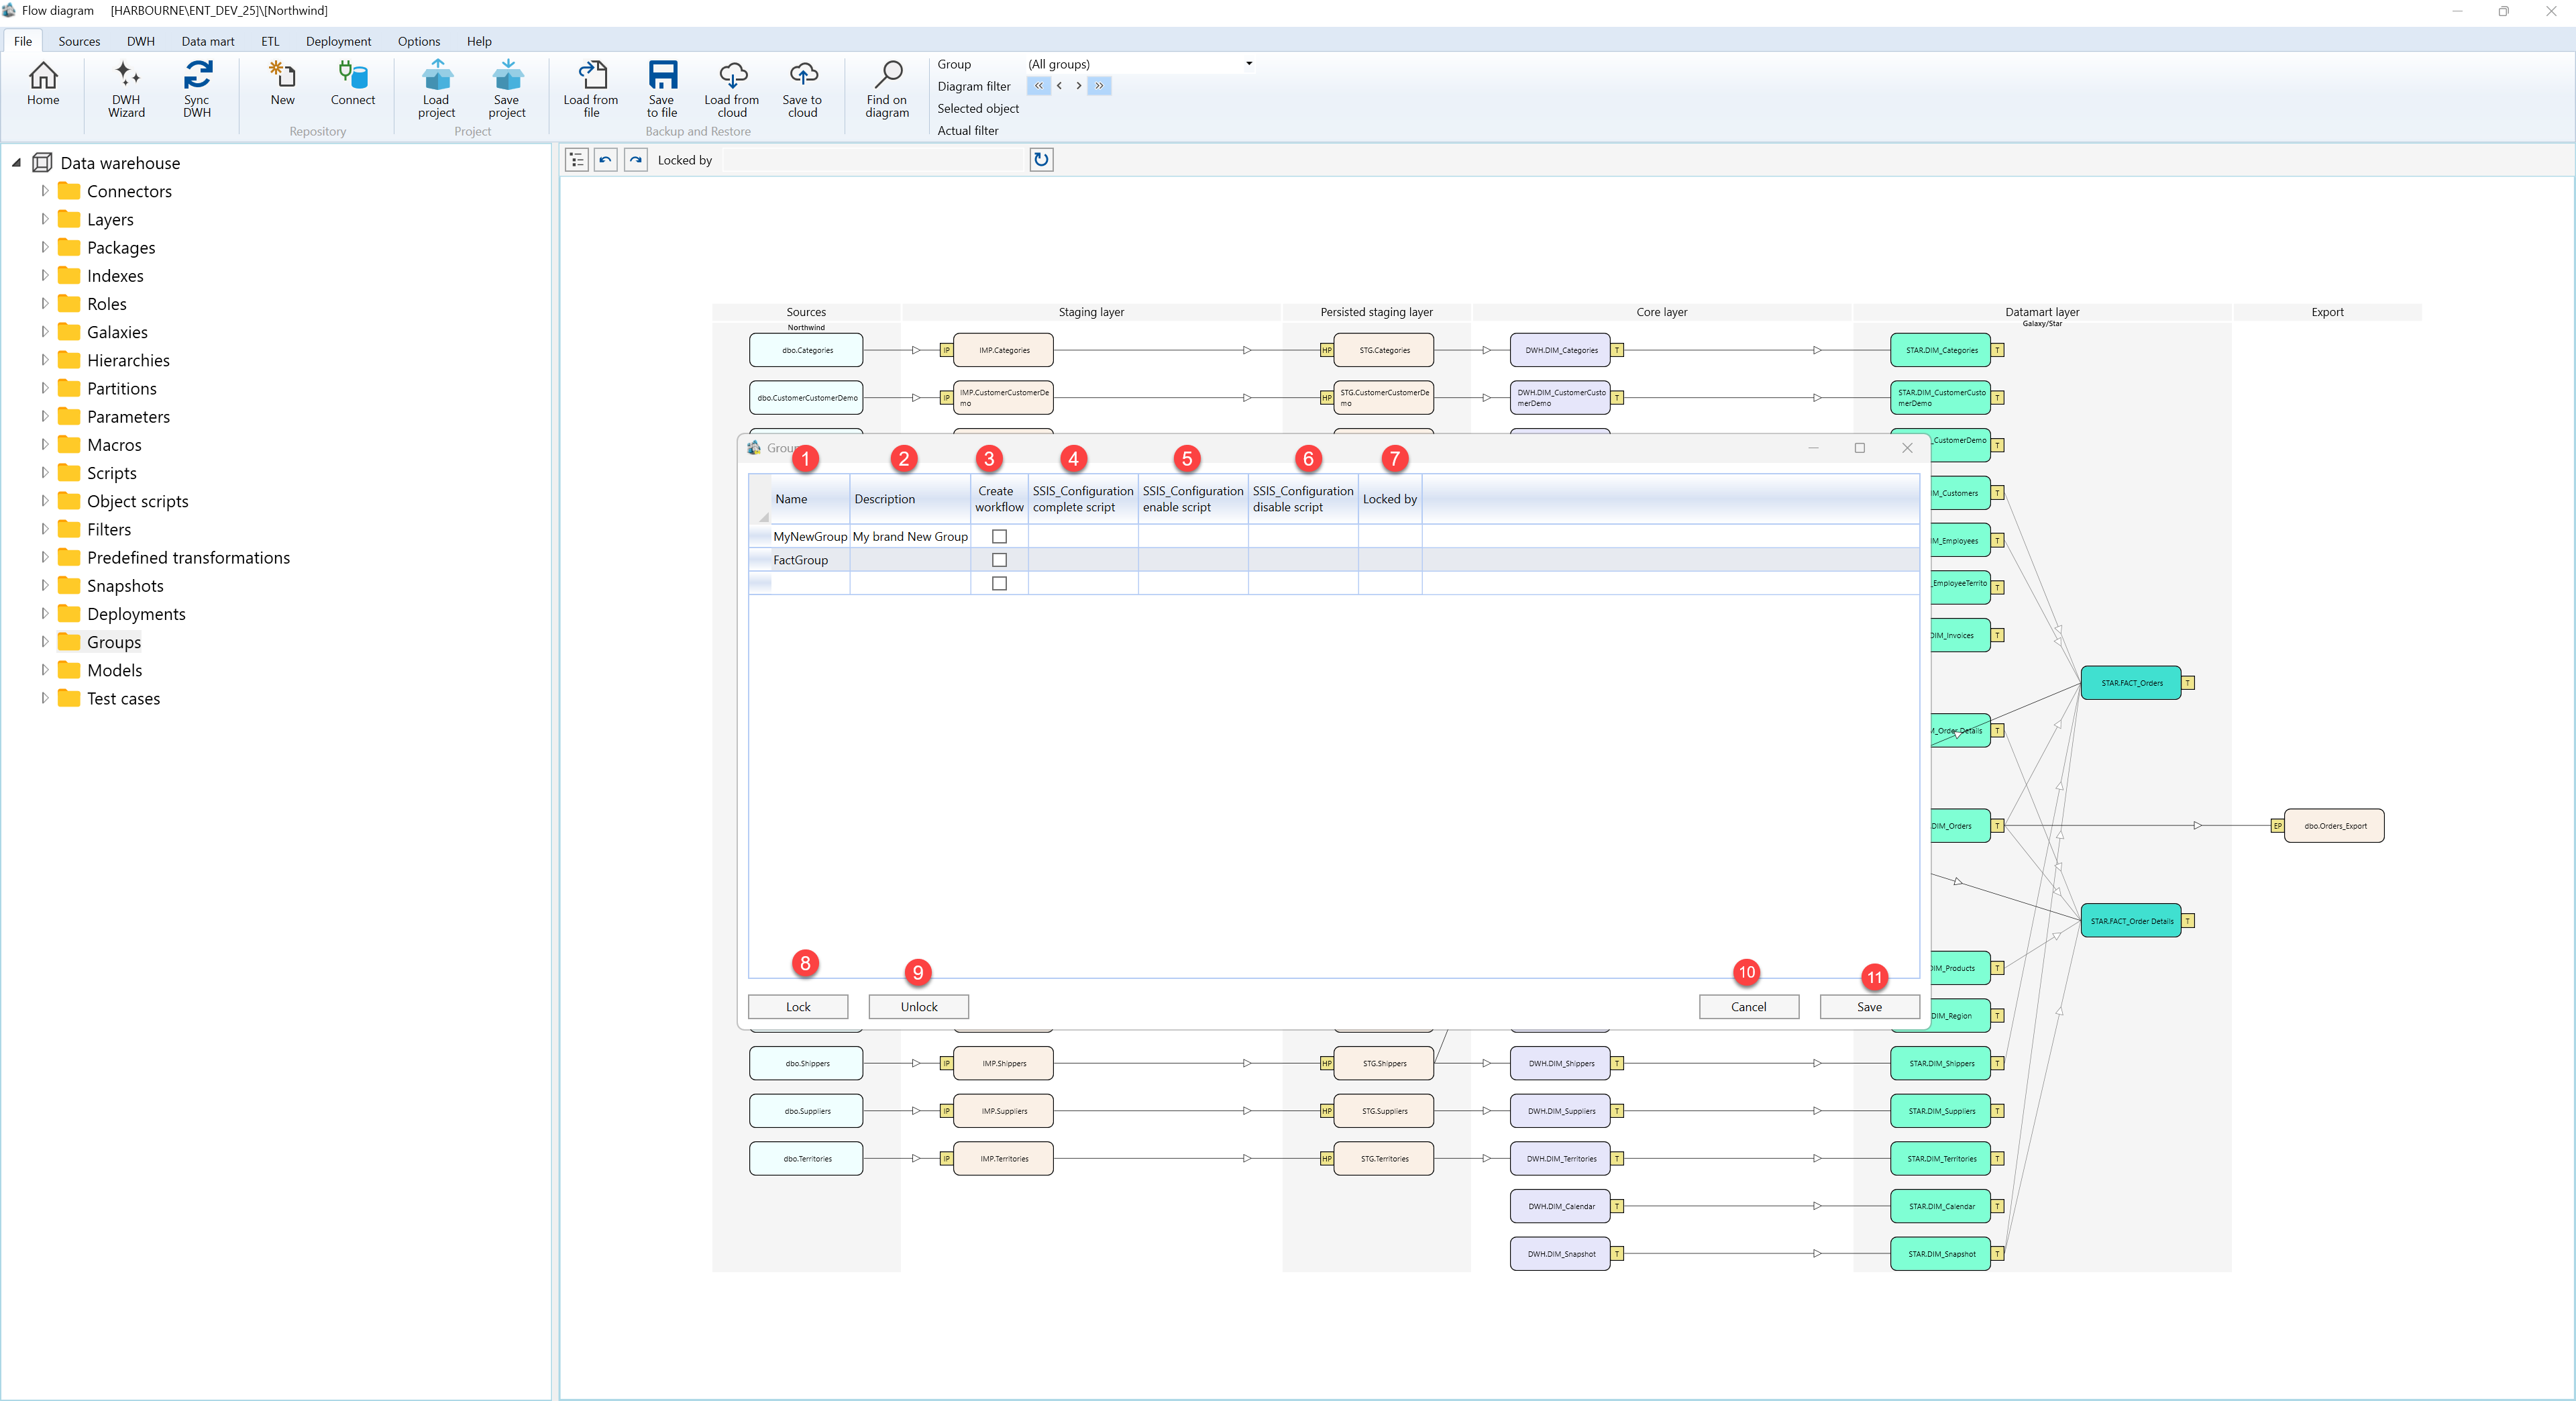Launch the DWH Wizard
This screenshot has height=1401, width=2576.
(126, 89)
